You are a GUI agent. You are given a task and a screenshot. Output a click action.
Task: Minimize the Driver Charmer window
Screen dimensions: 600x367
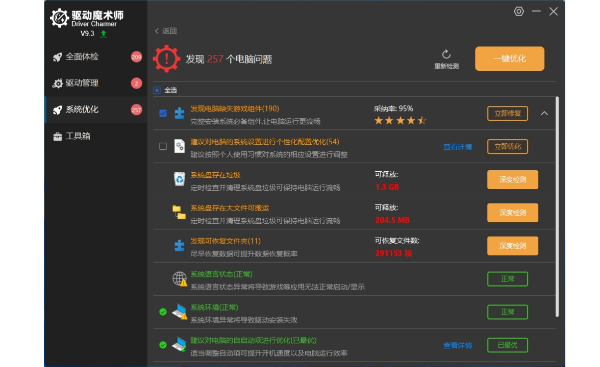coord(536,11)
